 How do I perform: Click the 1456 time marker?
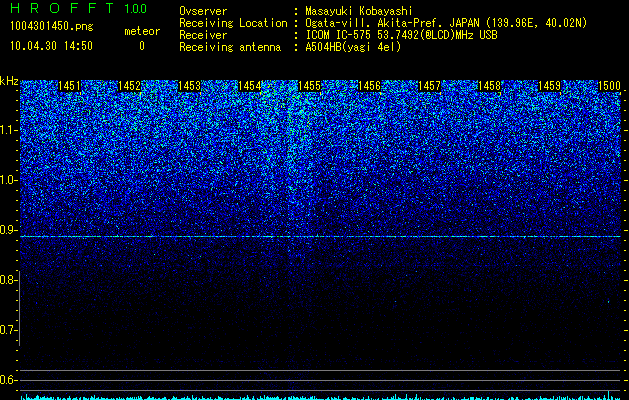tap(369, 86)
